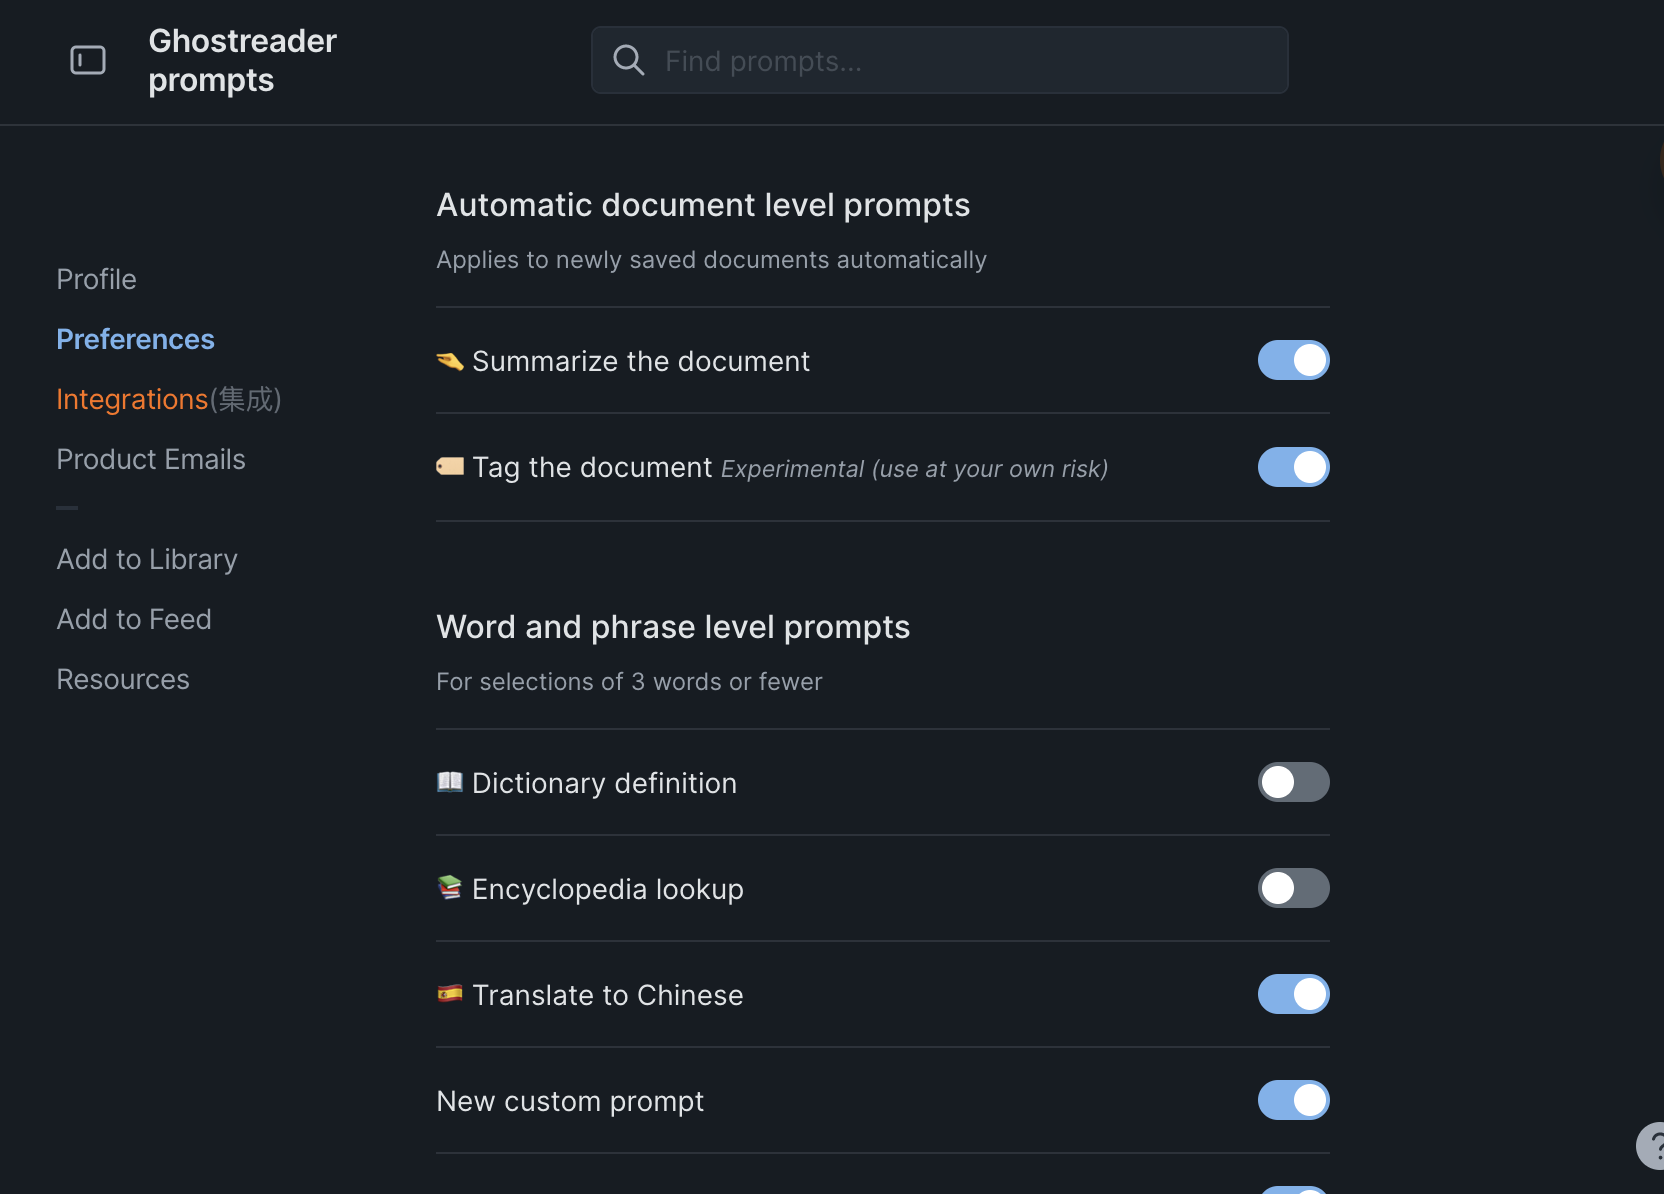Screen dimensions: 1664x1194
Task: Disable Translate to Chinese toggle
Action: coord(1293,994)
